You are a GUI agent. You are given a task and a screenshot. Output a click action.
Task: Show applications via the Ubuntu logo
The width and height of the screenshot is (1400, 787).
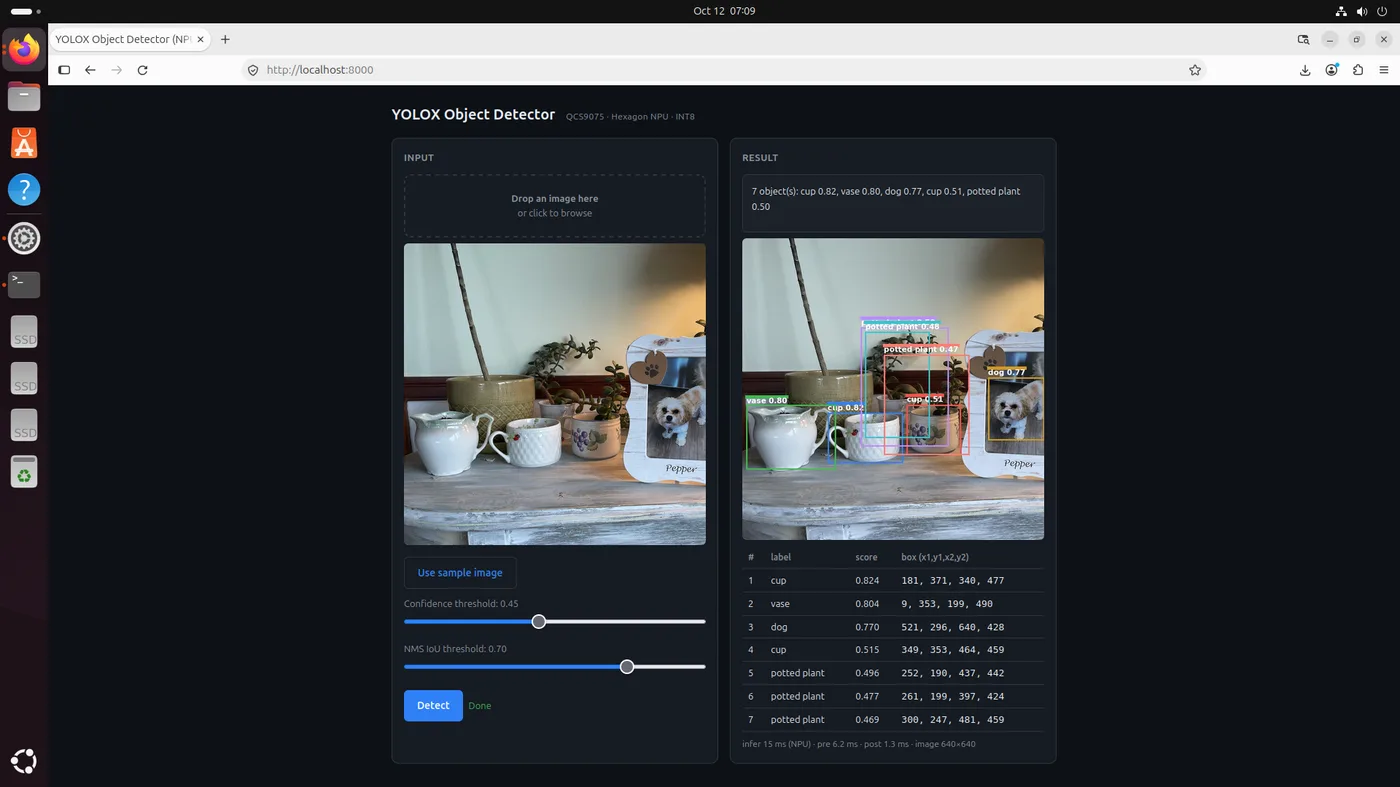point(24,761)
